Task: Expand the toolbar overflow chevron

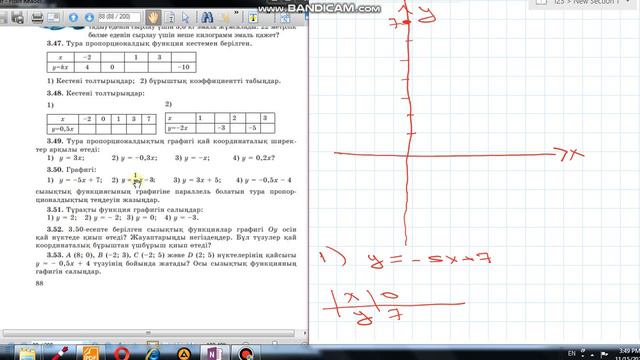Action: pyautogui.click(x=236, y=13)
